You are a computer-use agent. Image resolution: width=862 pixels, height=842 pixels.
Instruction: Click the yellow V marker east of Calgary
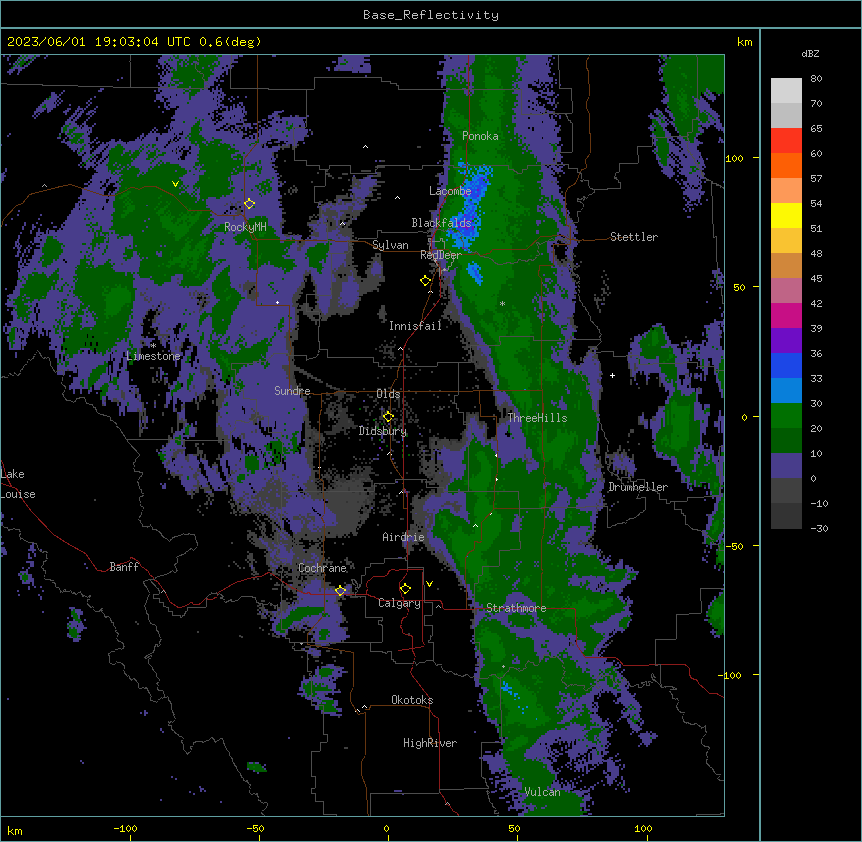point(429,584)
